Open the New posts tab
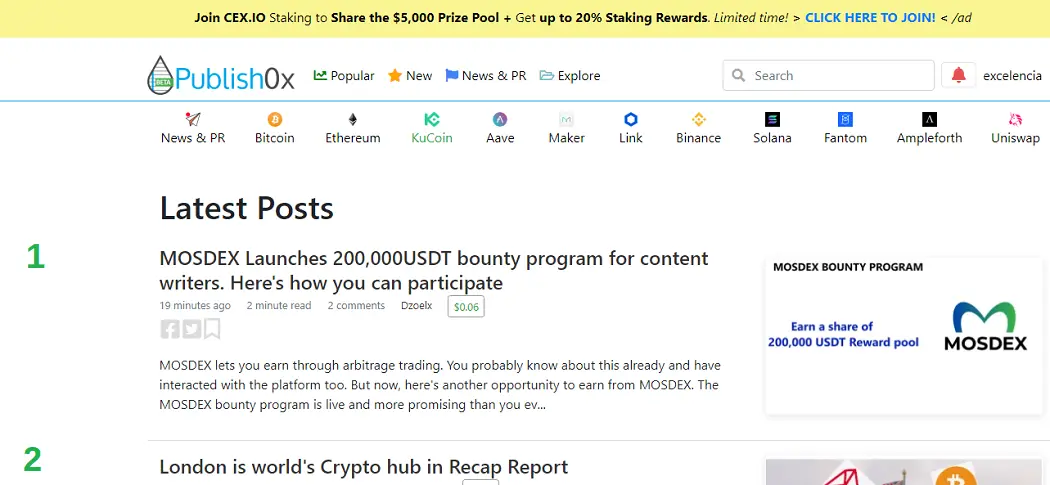This screenshot has height=485, width=1050. pyautogui.click(x=410, y=76)
